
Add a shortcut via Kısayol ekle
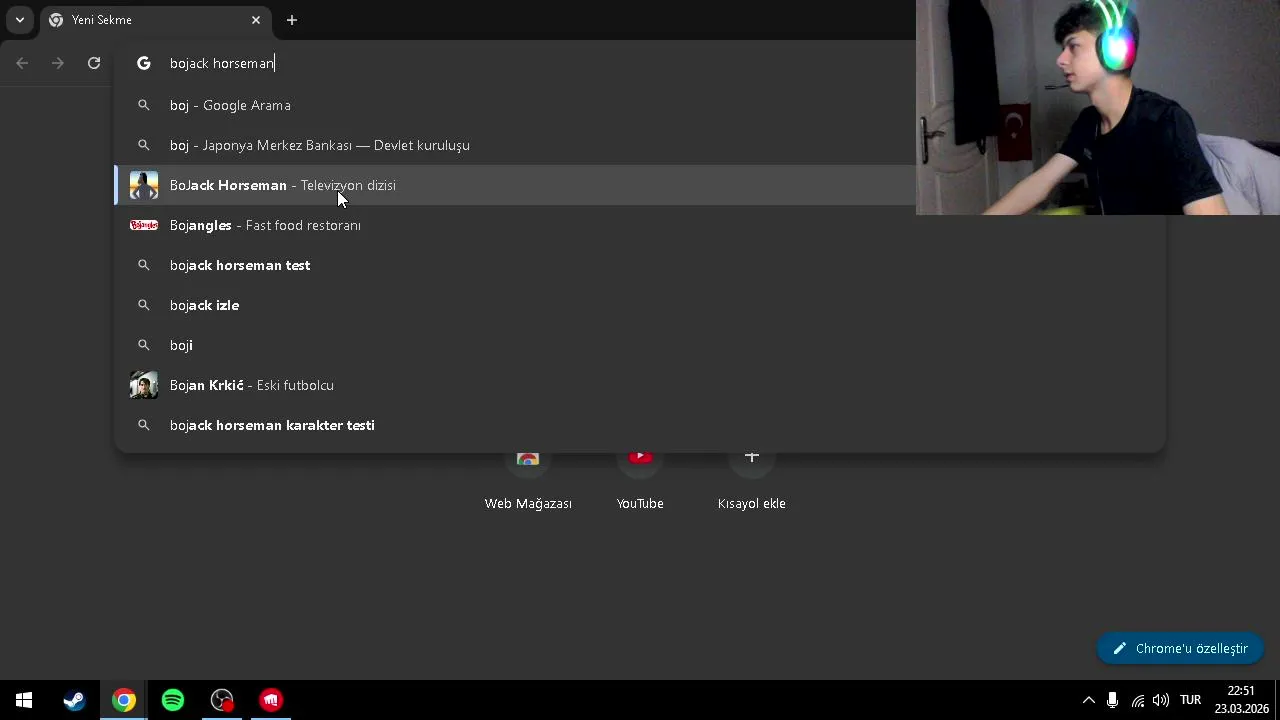coord(752,480)
